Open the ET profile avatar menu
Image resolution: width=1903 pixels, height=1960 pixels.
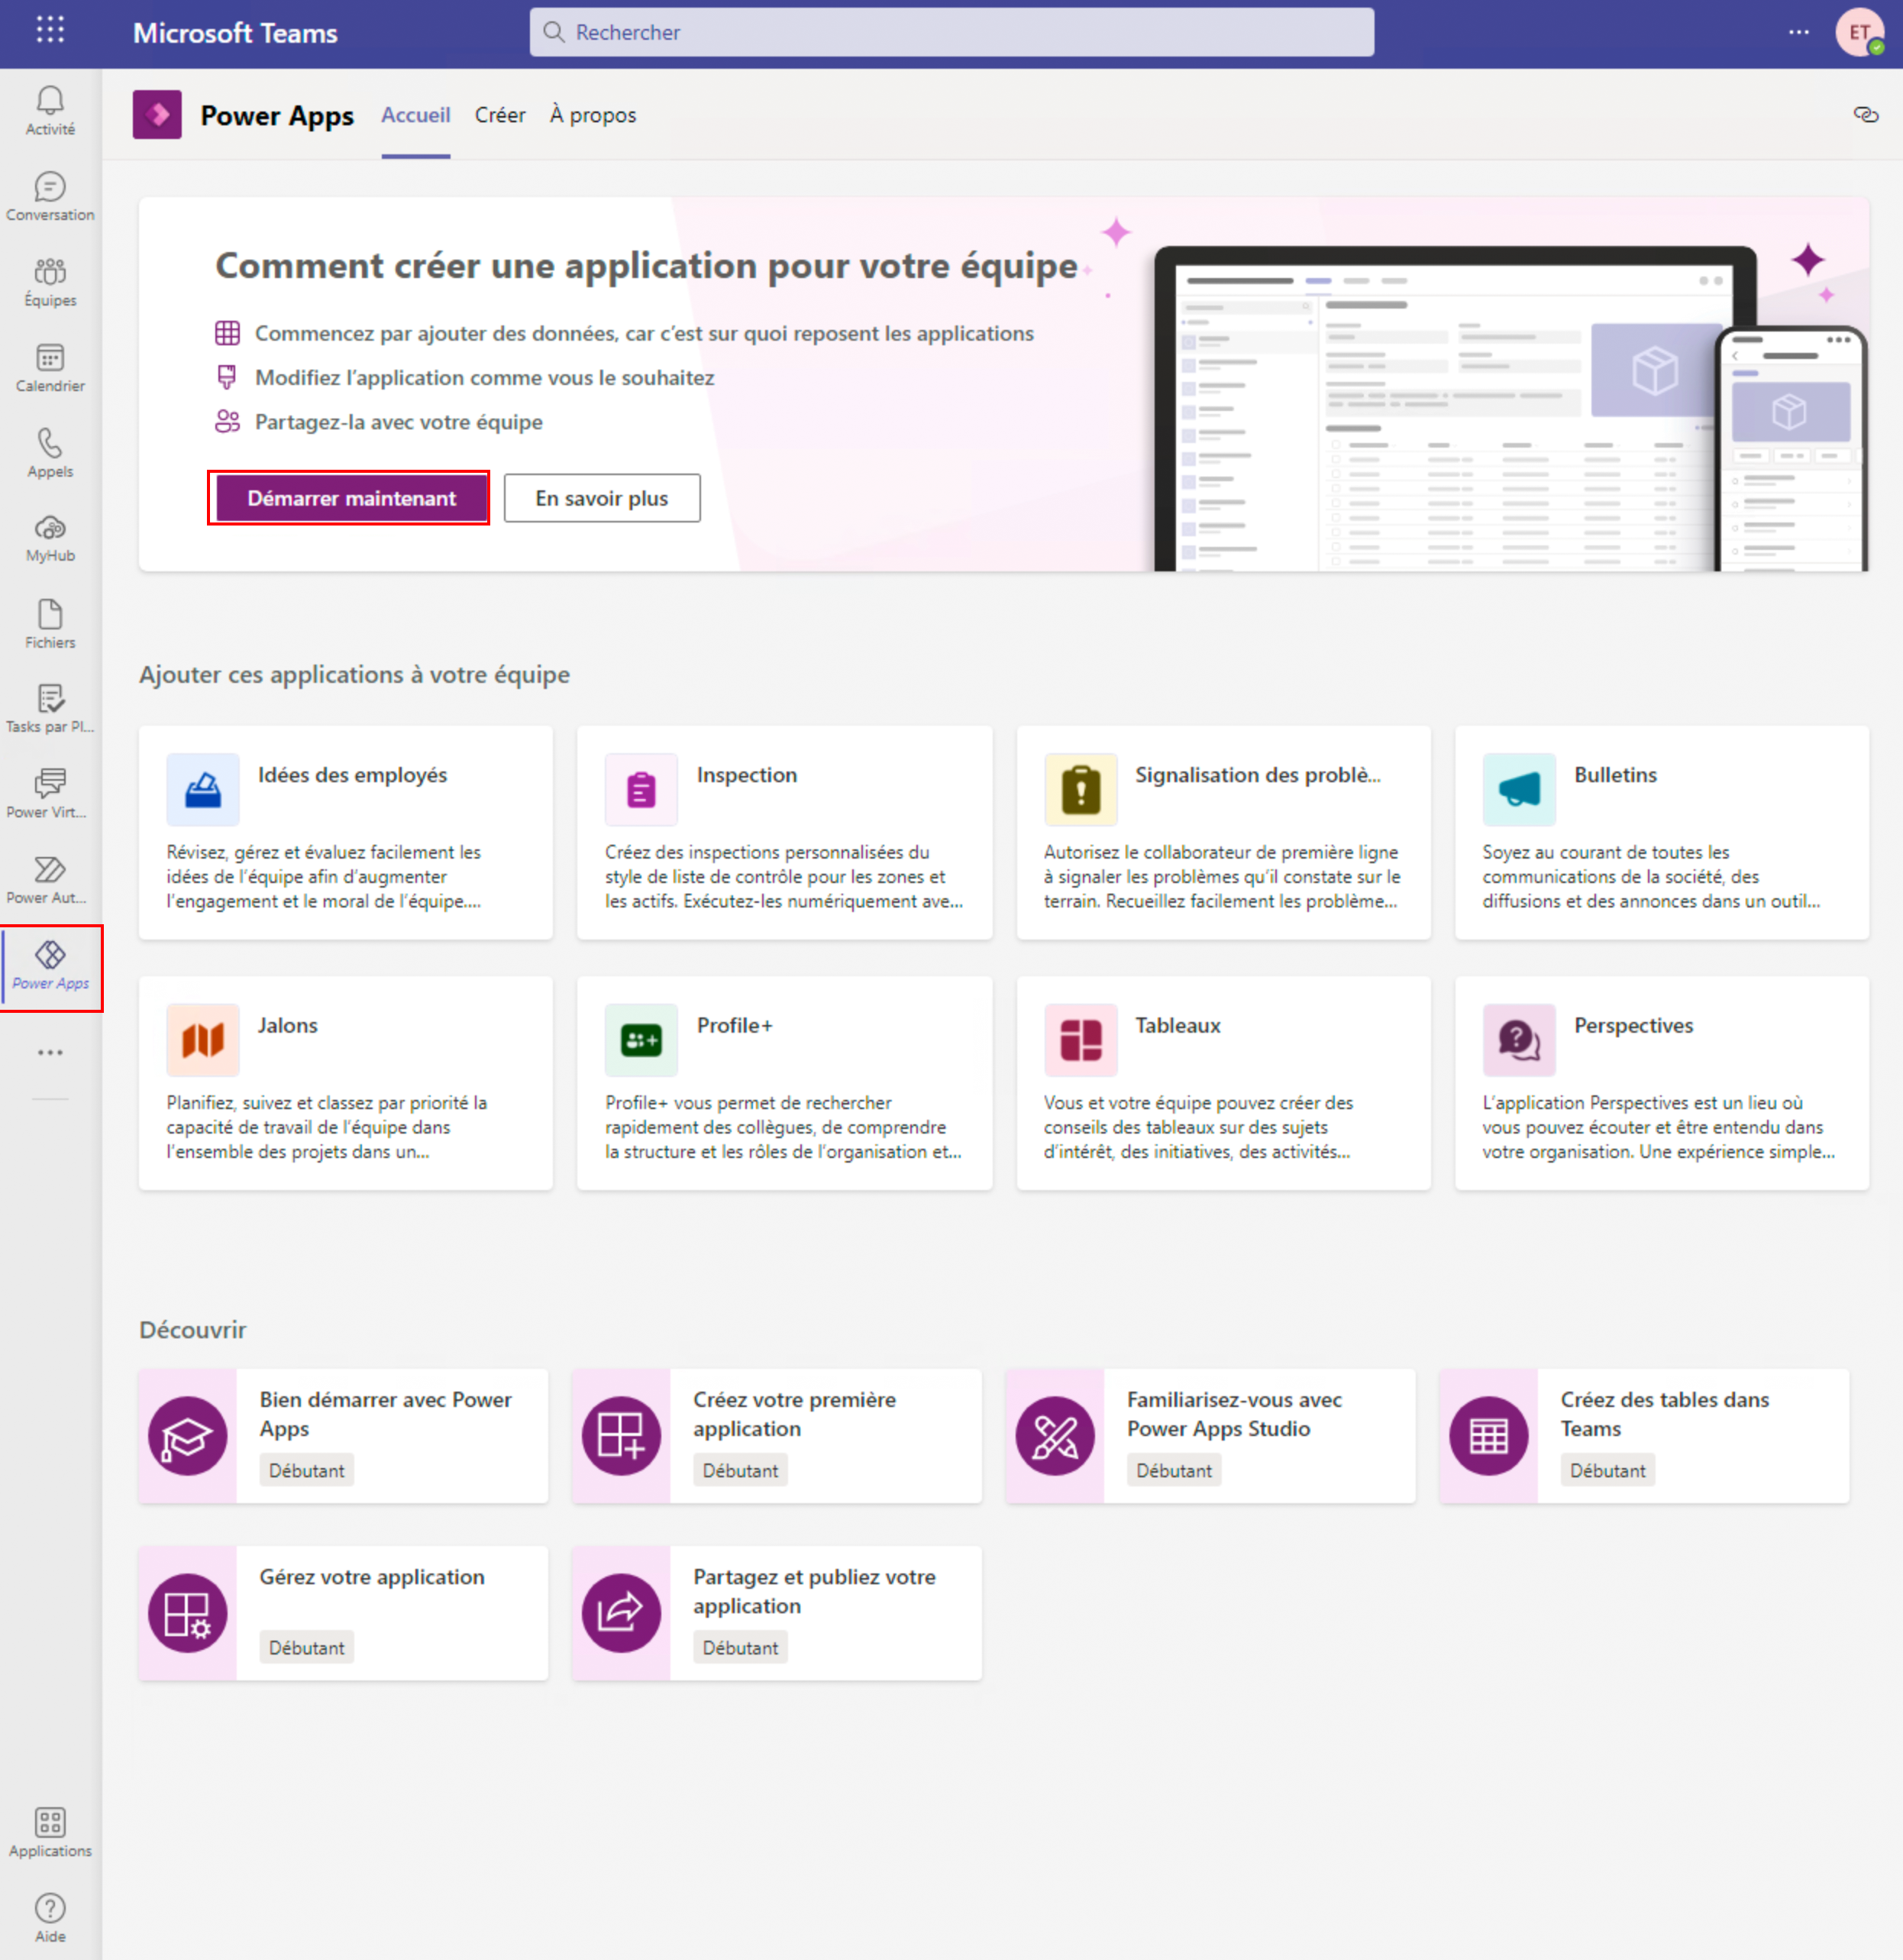tap(1859, 32)
